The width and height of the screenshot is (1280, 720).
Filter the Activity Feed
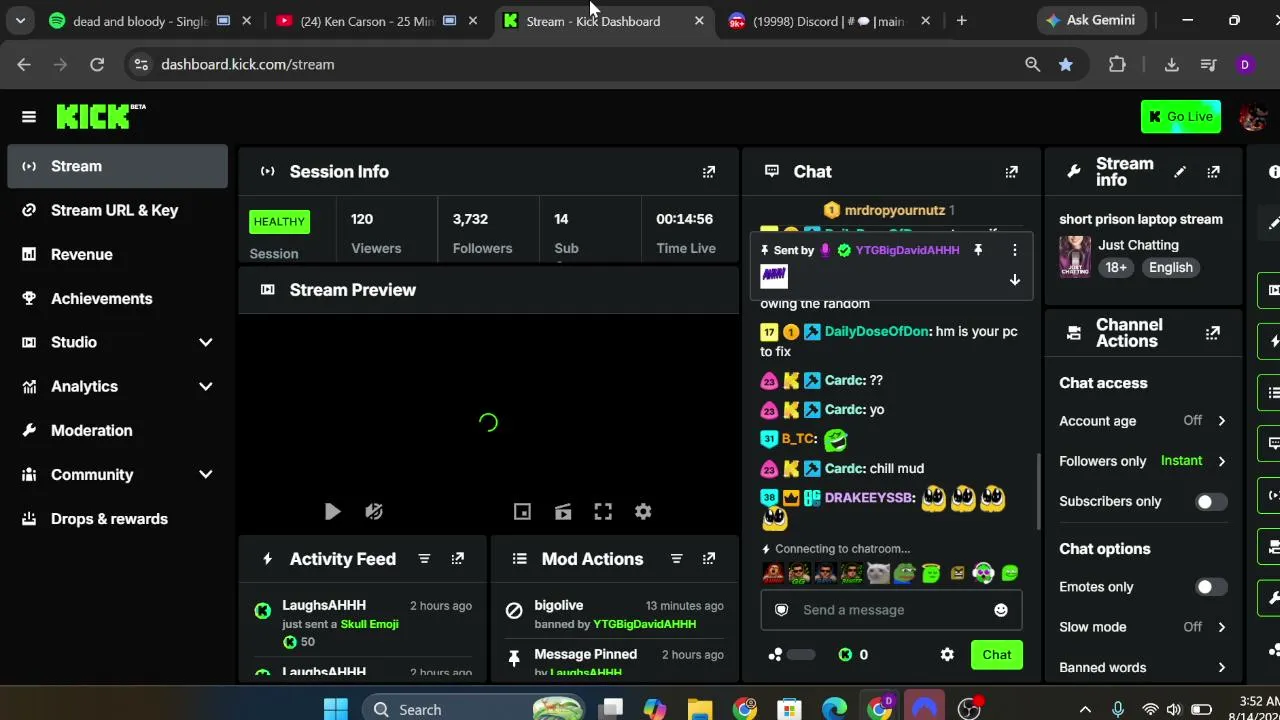[x=424, y=559]
